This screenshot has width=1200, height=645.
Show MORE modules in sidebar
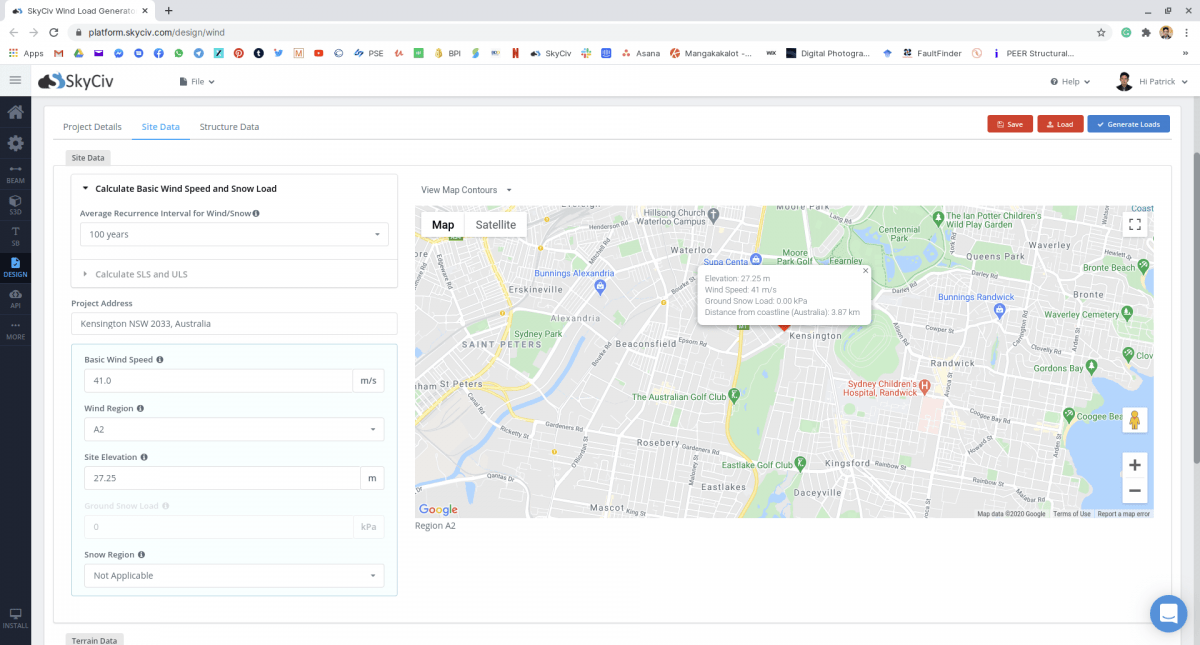coord(15,330)
